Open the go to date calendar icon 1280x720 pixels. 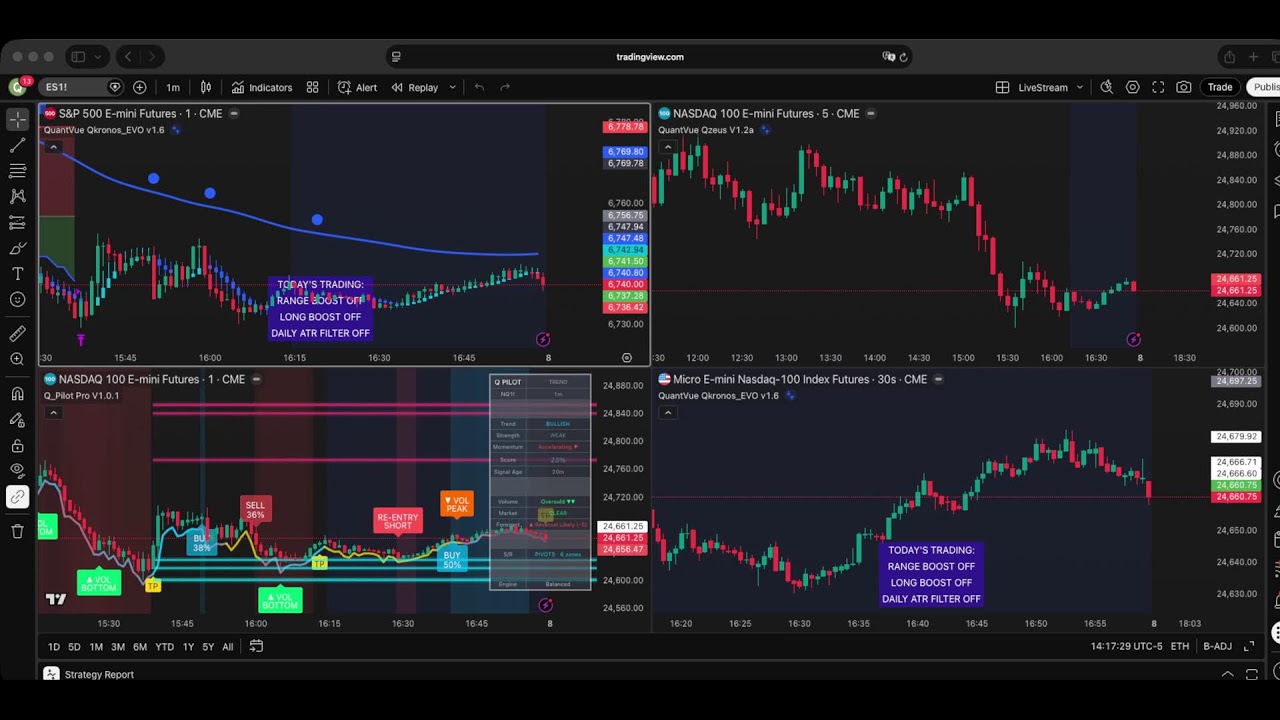point(256,647)
